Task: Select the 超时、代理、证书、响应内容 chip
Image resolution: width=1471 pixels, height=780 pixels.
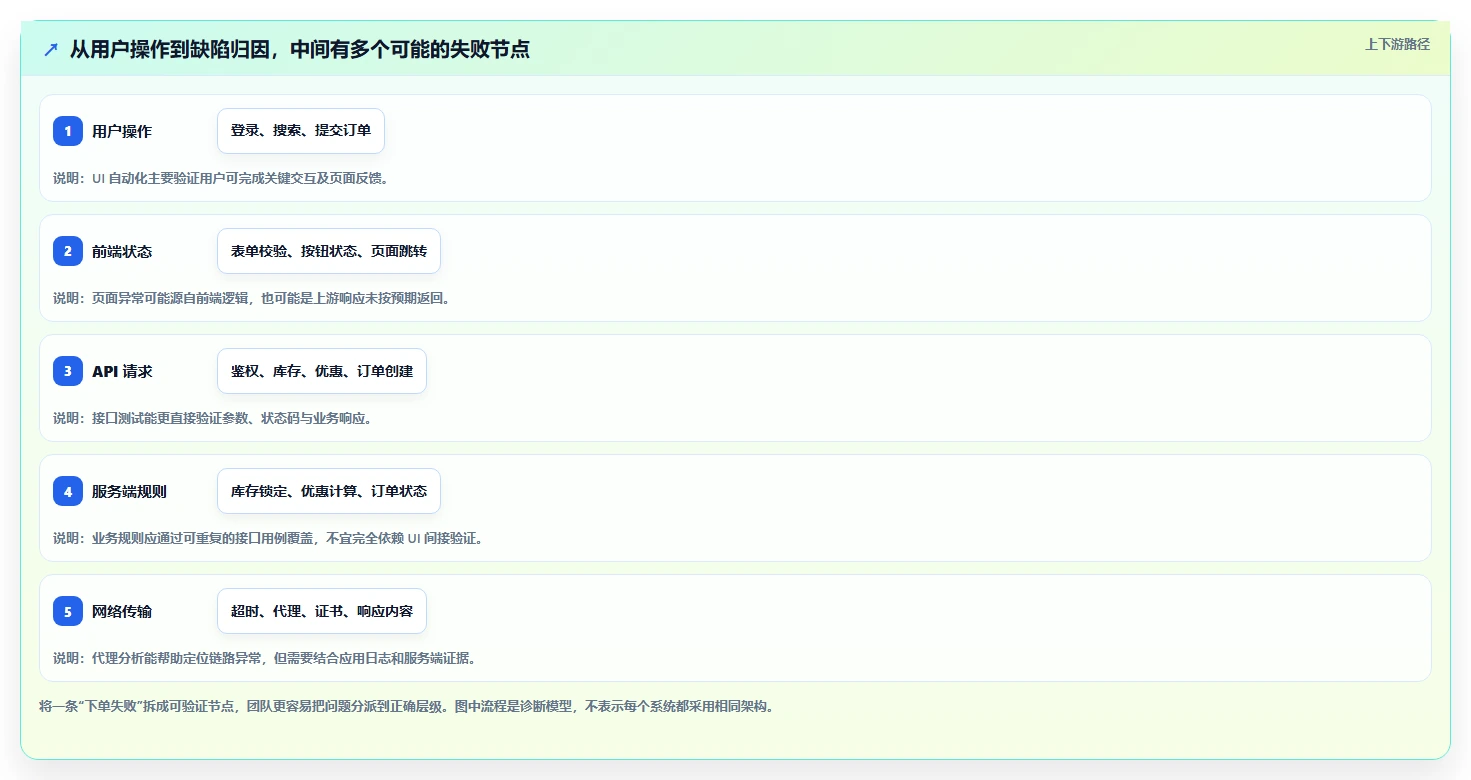Action: [x=322, y=611]
